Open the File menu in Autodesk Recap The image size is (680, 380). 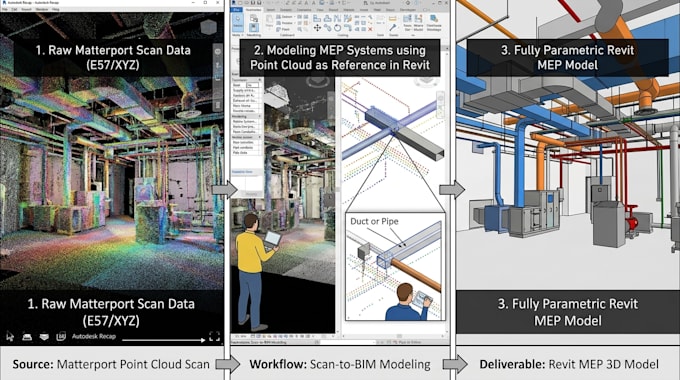(x=4, y=9)
